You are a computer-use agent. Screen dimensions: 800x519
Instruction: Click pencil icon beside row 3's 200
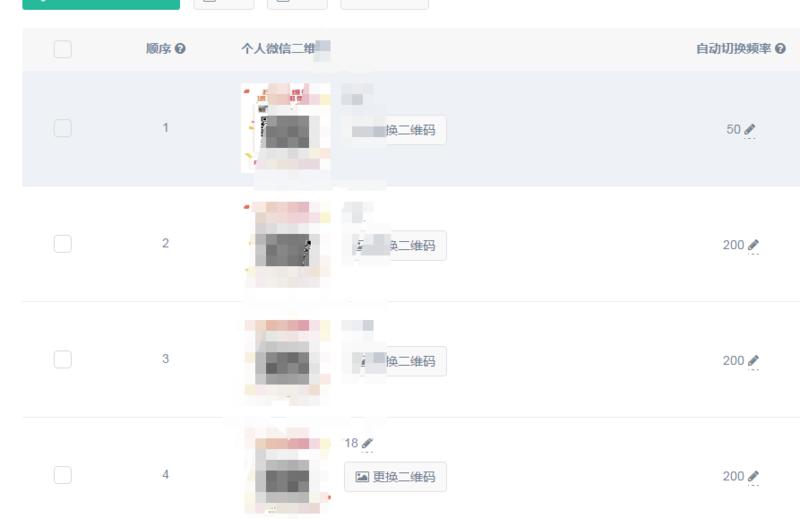(x=753, y=360)
